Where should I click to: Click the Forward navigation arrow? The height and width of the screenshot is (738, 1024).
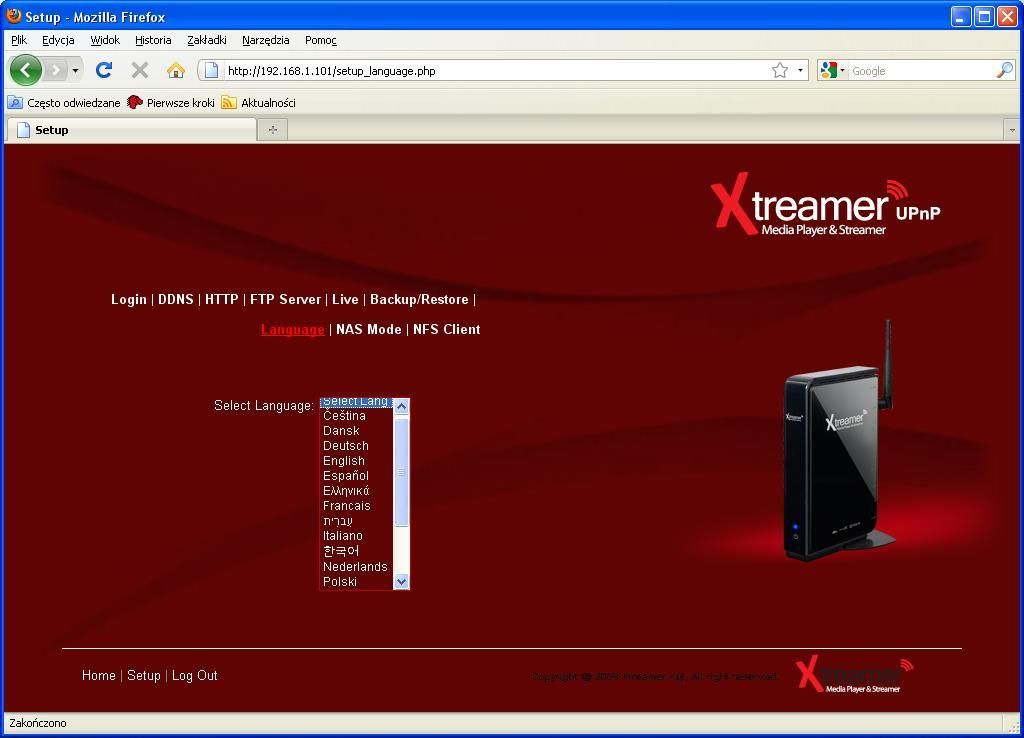pyautogui.click(x=56, y=70)
